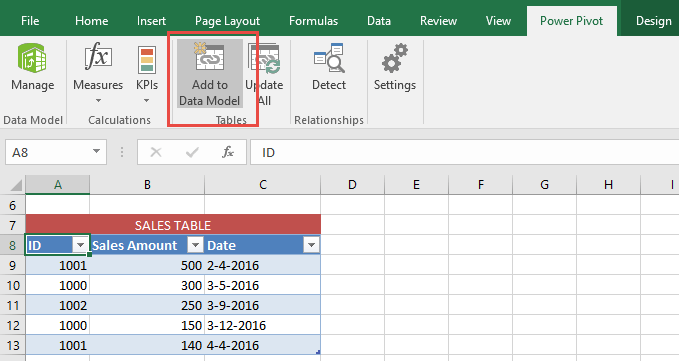The width and height of the screenshot is (679, 361).
Task: Select row 12 header
Action: tap(13, 325)
